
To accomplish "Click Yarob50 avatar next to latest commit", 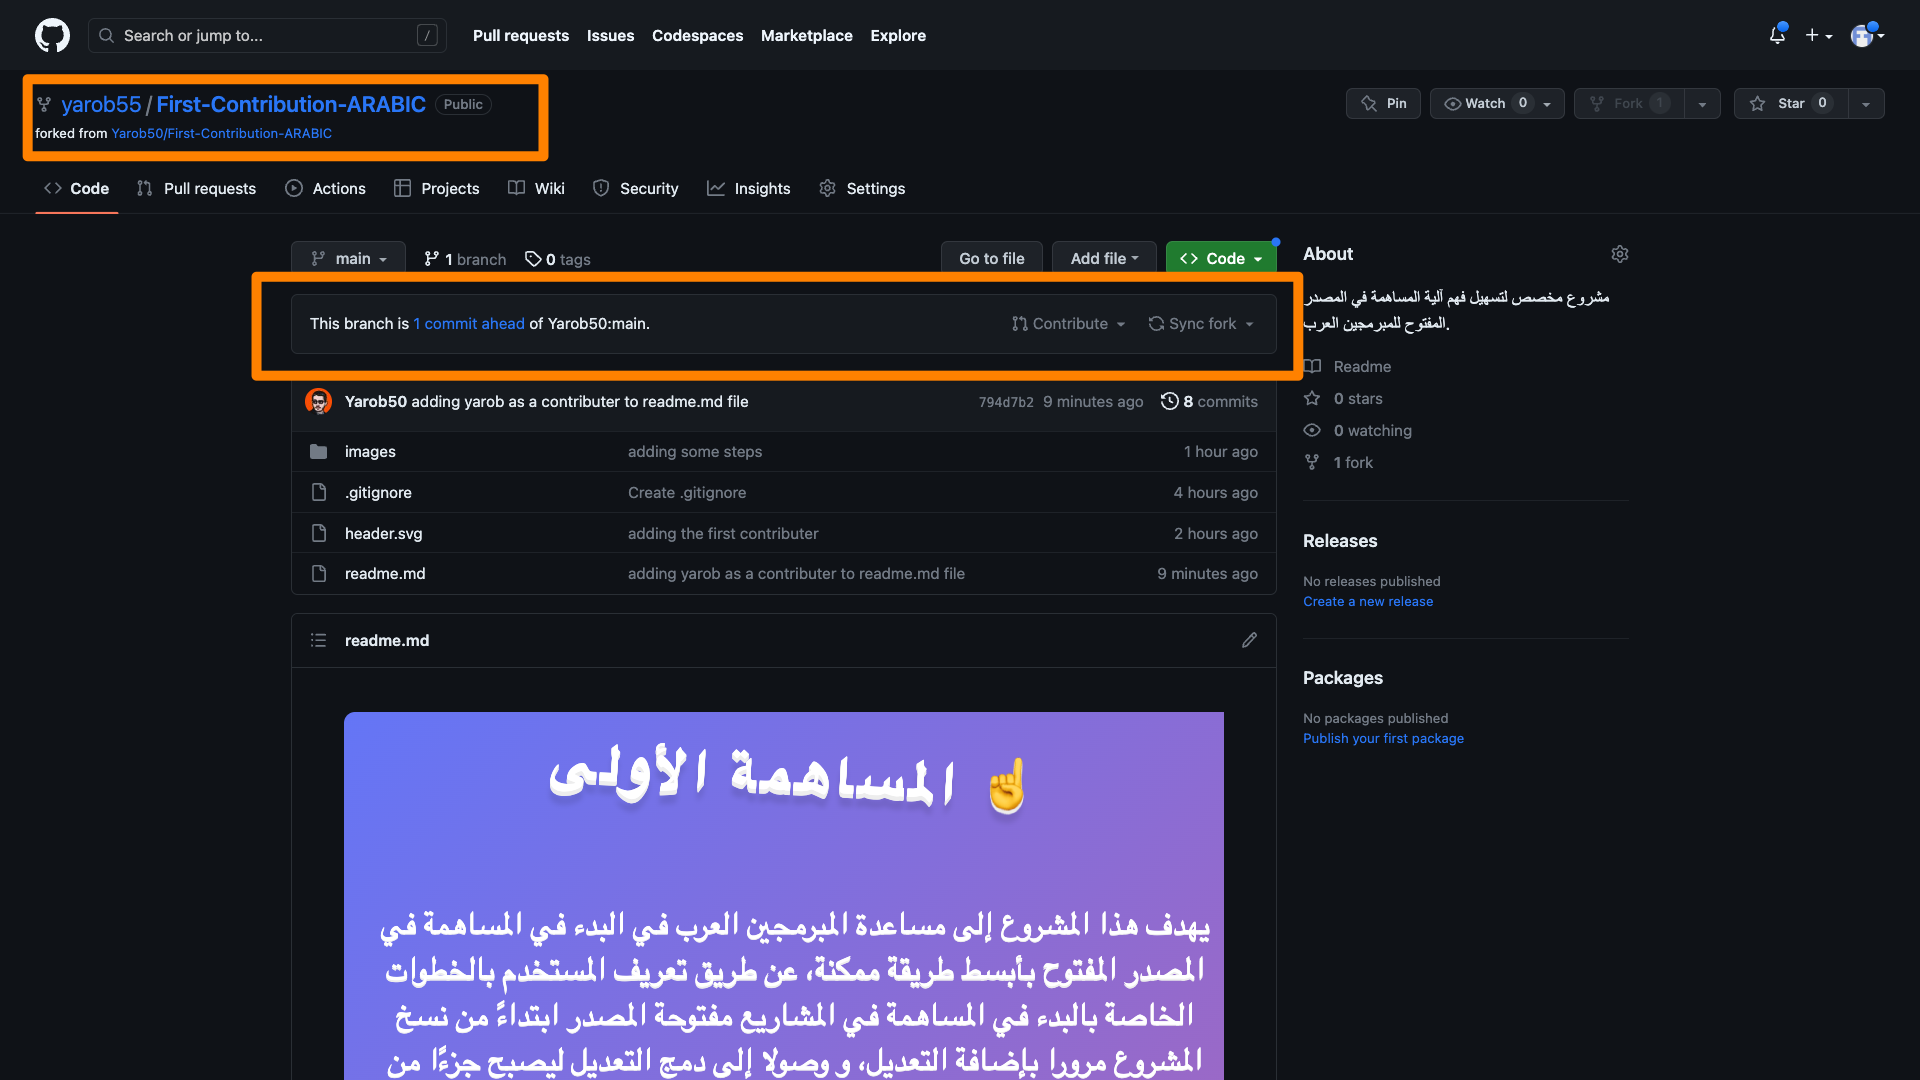I will click(x=318, y=401).
